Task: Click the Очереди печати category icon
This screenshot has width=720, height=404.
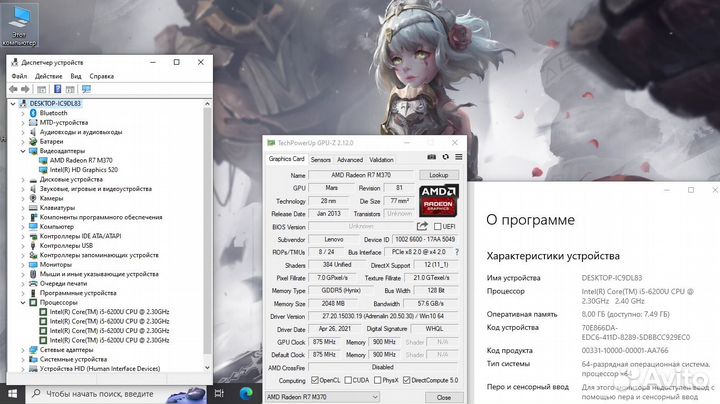Action: 33,283
